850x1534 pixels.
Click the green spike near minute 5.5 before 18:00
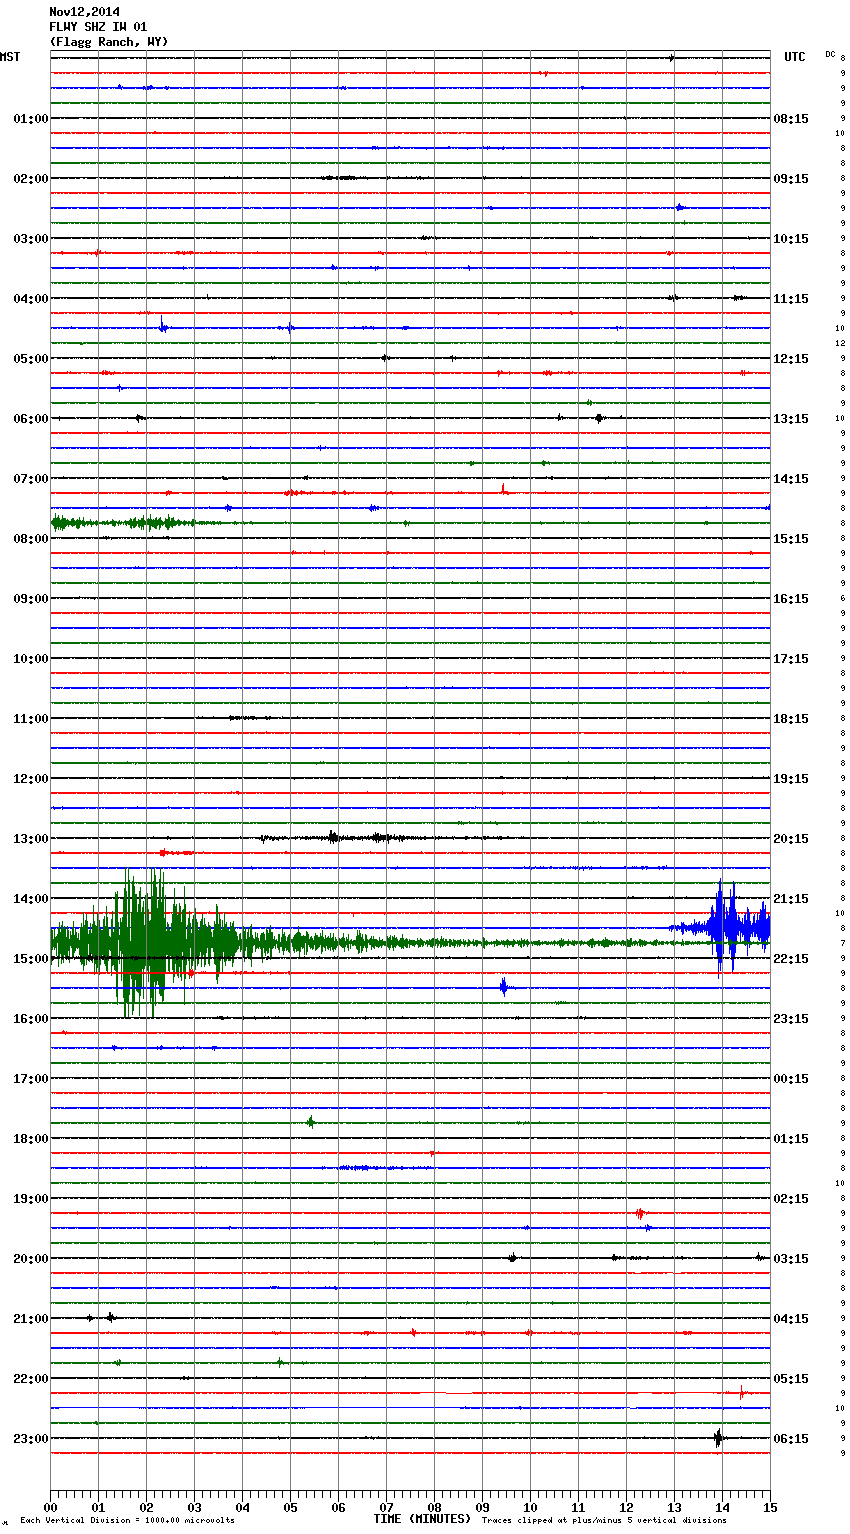tap(311, 1122)
